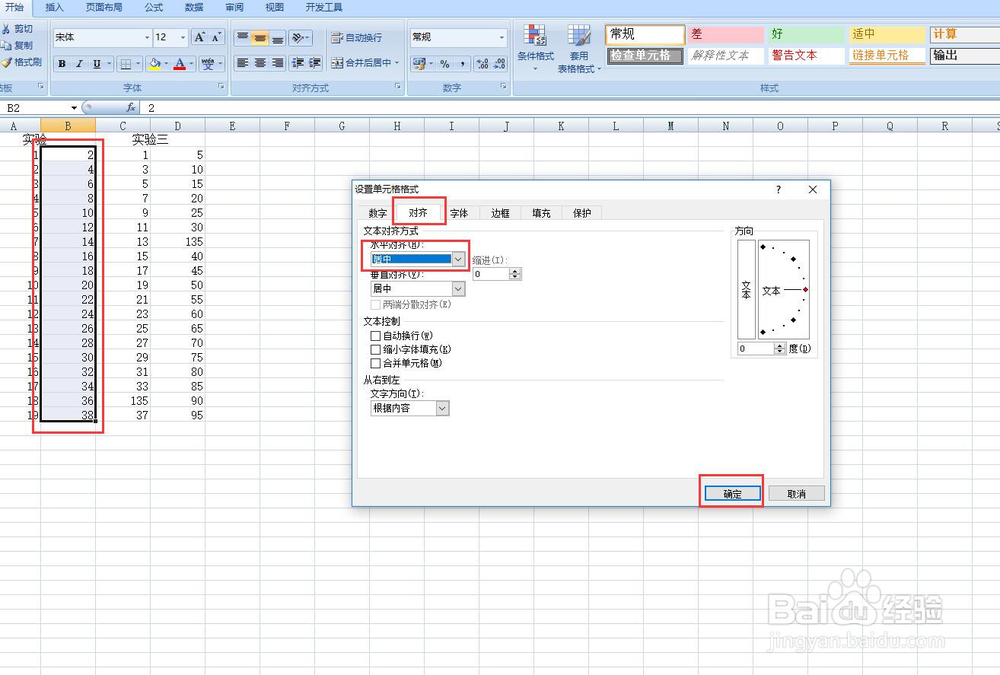Screen dimensions: 1000x675
Task: Switch to 数字 tab in dialog
Action: [x=378, y=213]
